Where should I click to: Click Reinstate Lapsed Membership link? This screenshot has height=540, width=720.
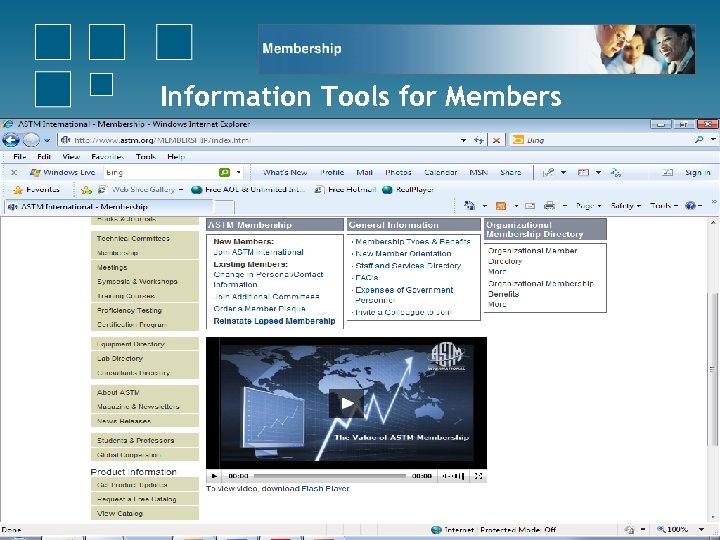tap(274, 321)
